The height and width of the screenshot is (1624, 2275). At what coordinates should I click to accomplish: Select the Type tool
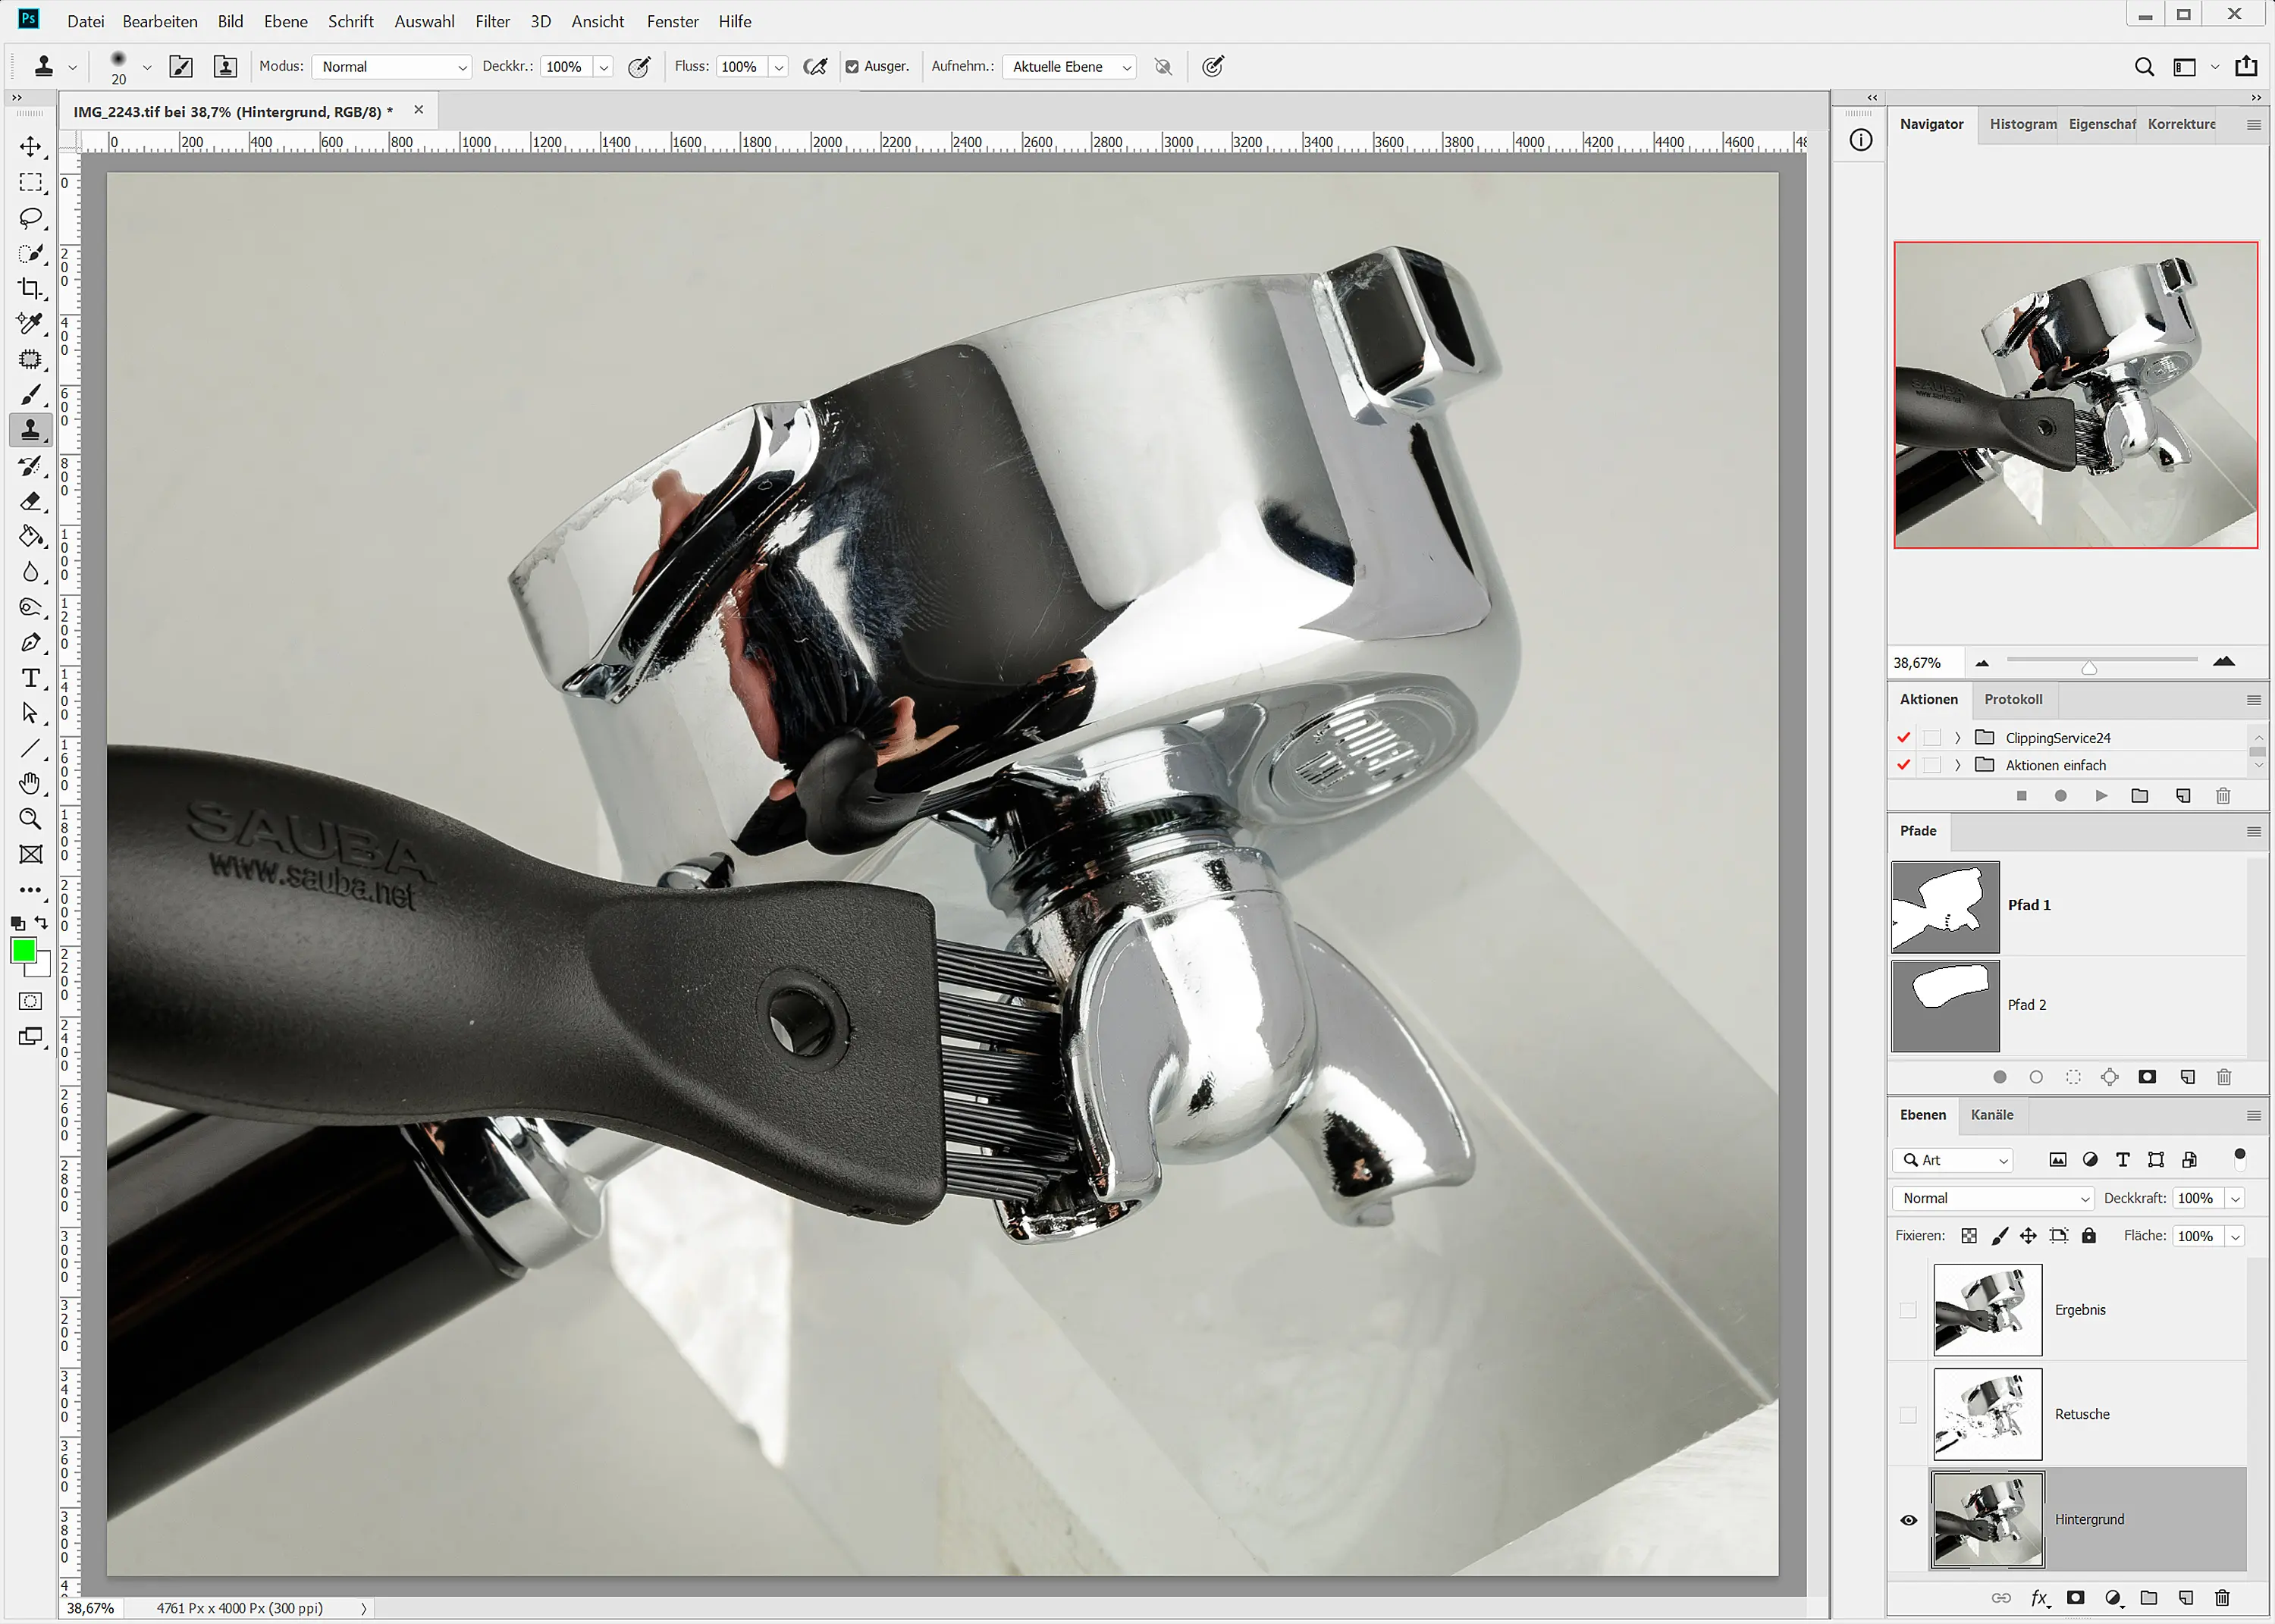point(30,679)
